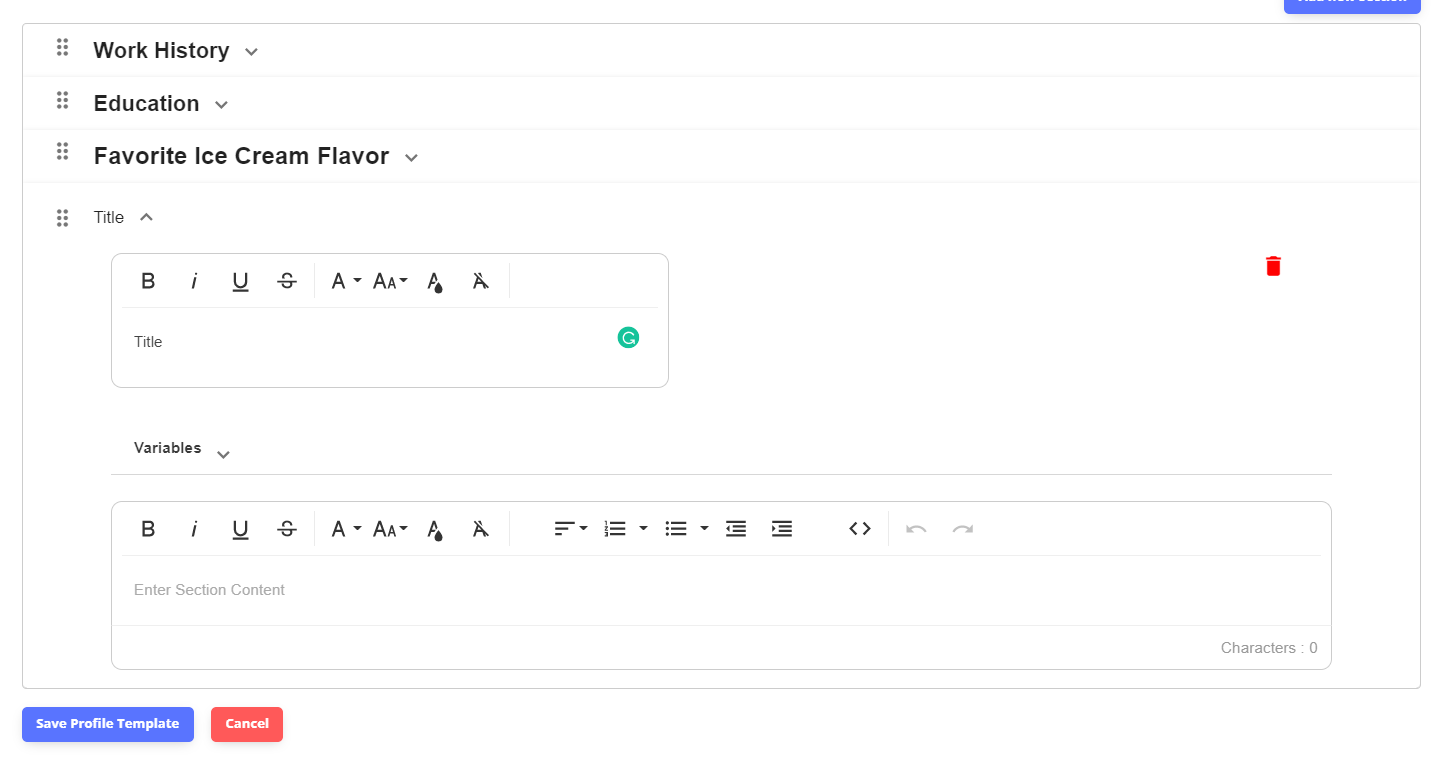The height and width of the screenshot is (759, 1436).
Task: Expand the Favorite Ice Cream Flavor section
Action: tap(411, 158)
